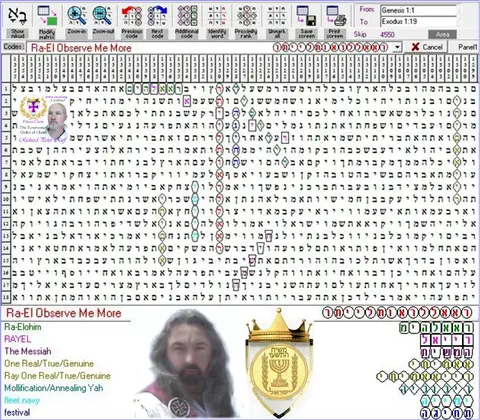Click the Cancel button

pos(426,47)
